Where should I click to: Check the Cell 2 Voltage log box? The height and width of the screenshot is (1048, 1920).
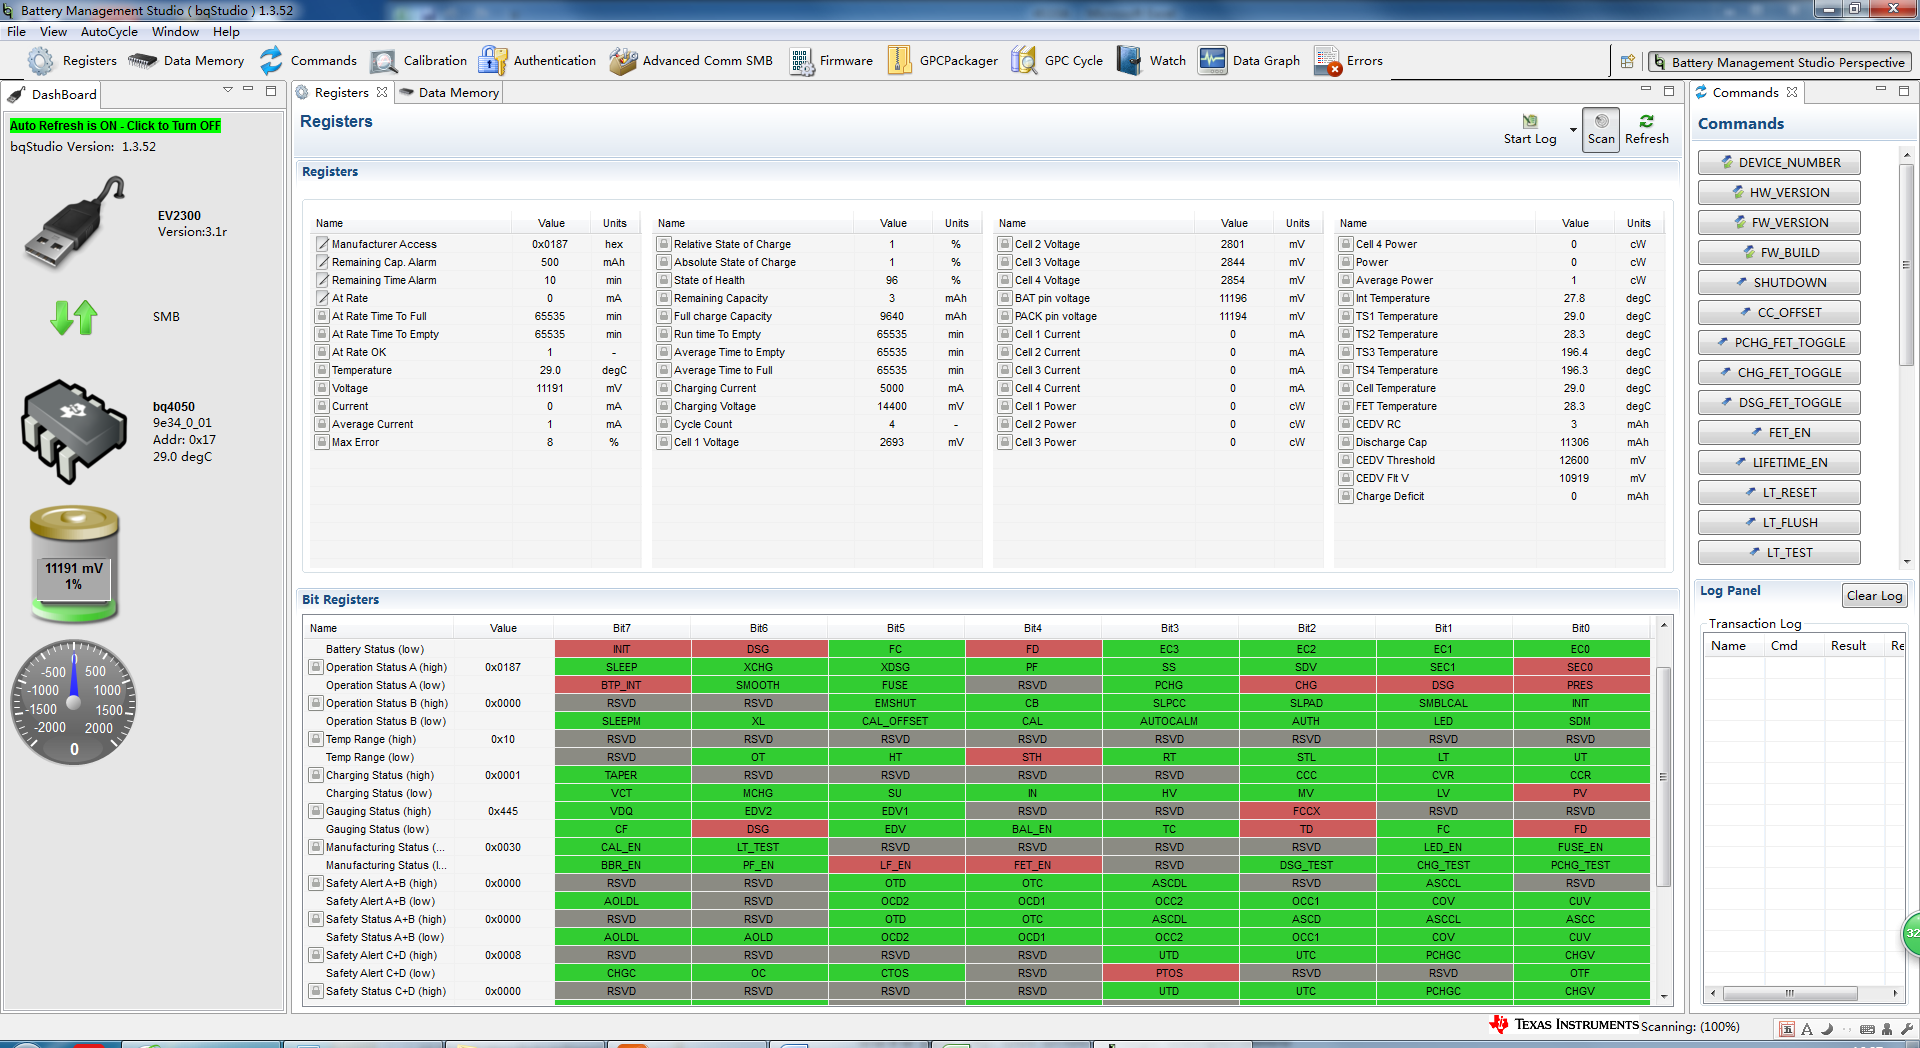click(1005, 244)
